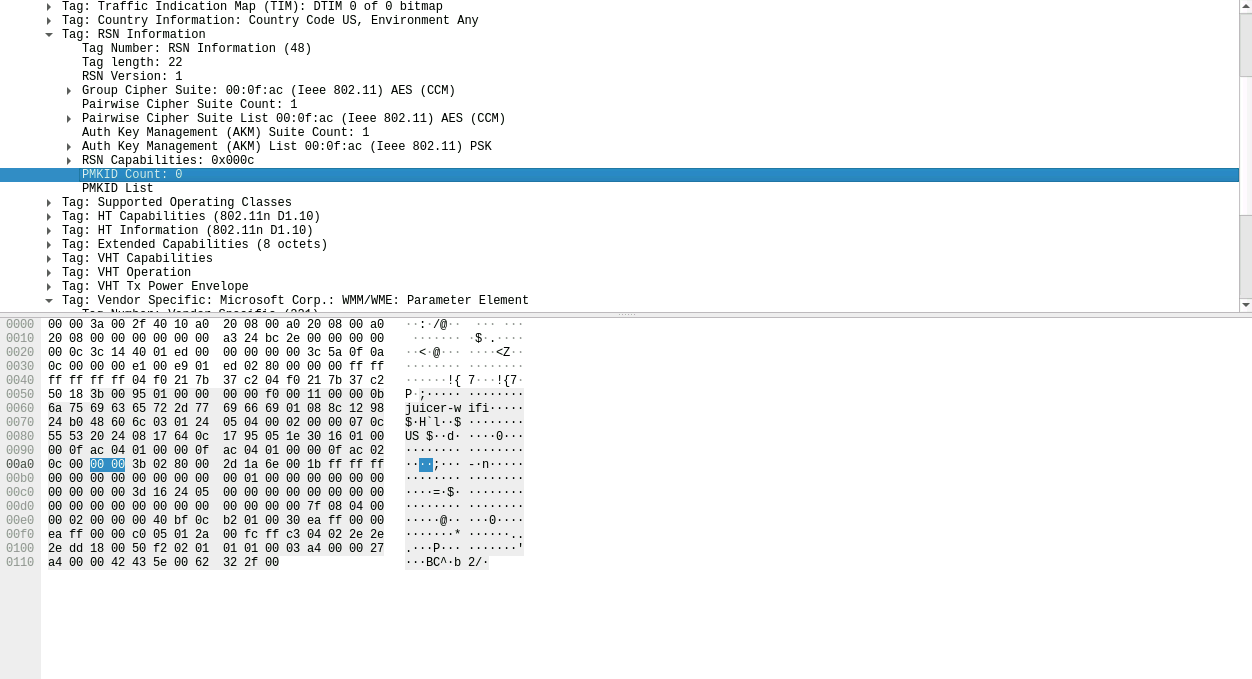Collapse the RSN Information tag
This screenshot has width=1252, height=679.
click(x=49, y=34)
